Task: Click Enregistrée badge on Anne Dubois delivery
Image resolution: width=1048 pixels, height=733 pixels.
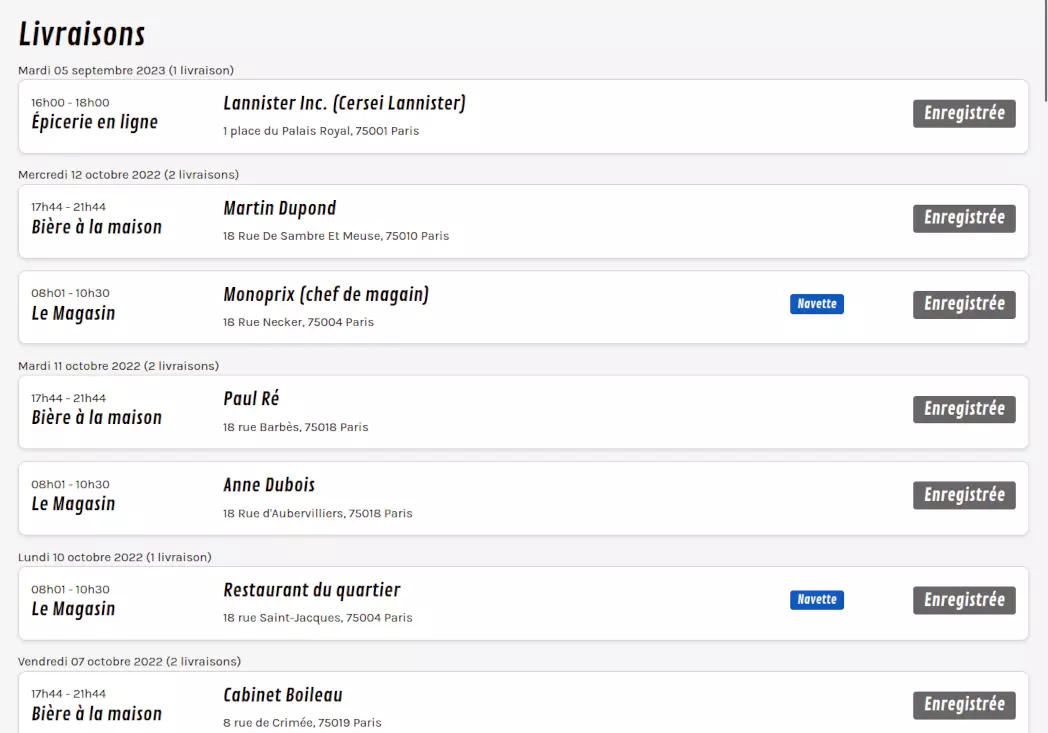Action: (964, 495)
